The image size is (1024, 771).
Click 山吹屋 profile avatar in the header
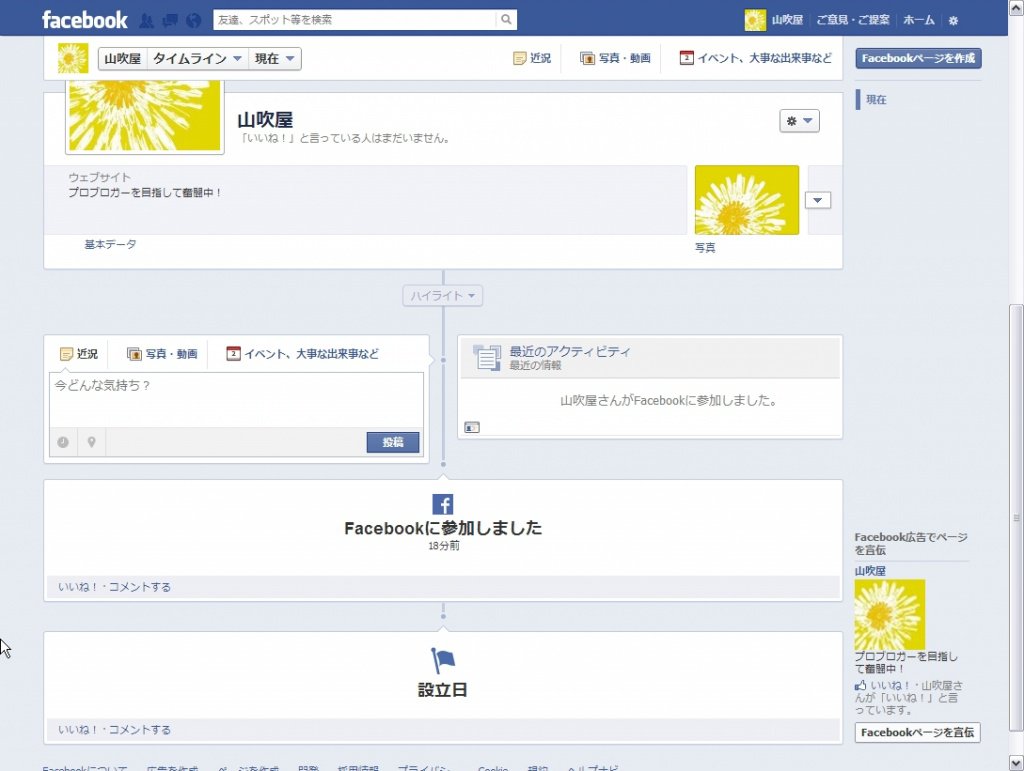(x=755, y=20)
